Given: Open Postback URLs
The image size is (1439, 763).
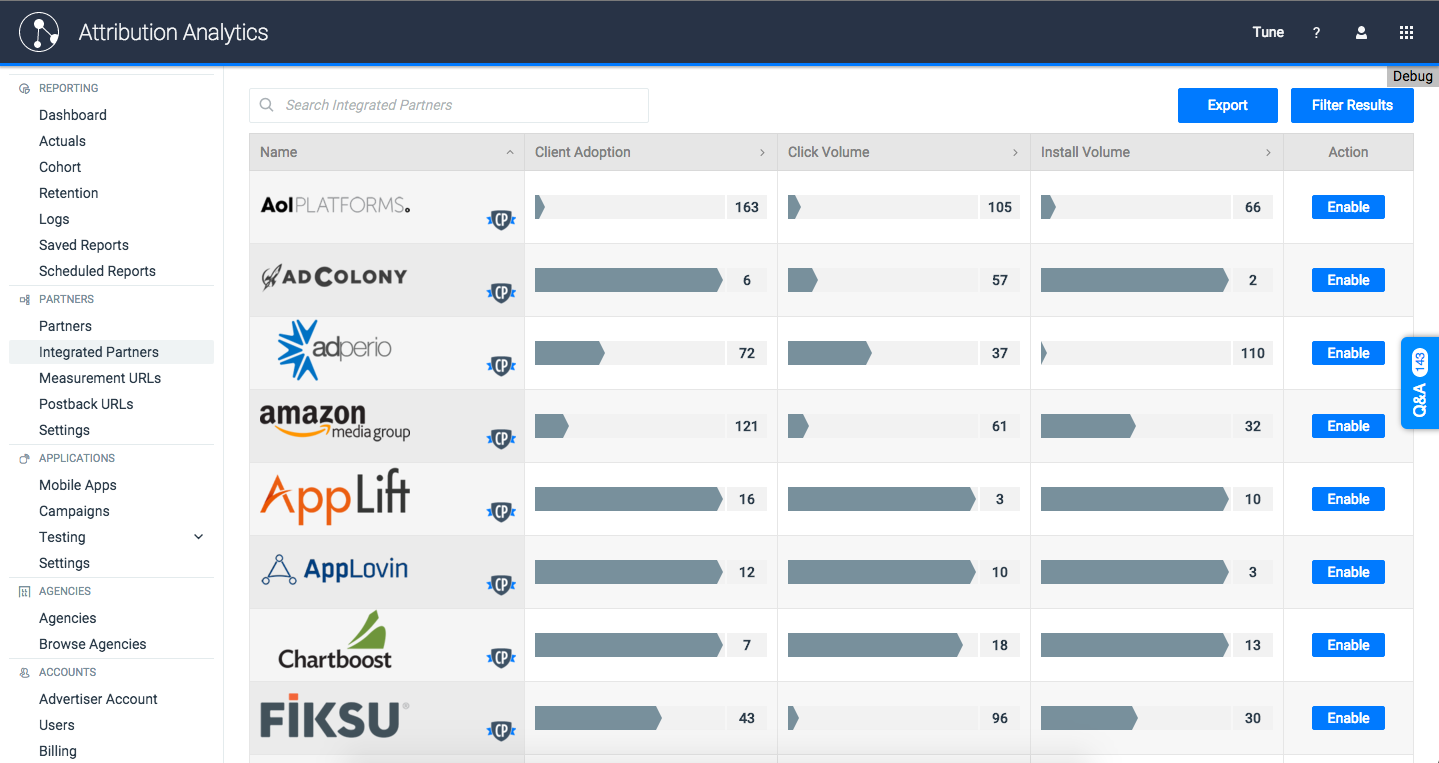Looking at the screenshot, I should tap(86, 404).
